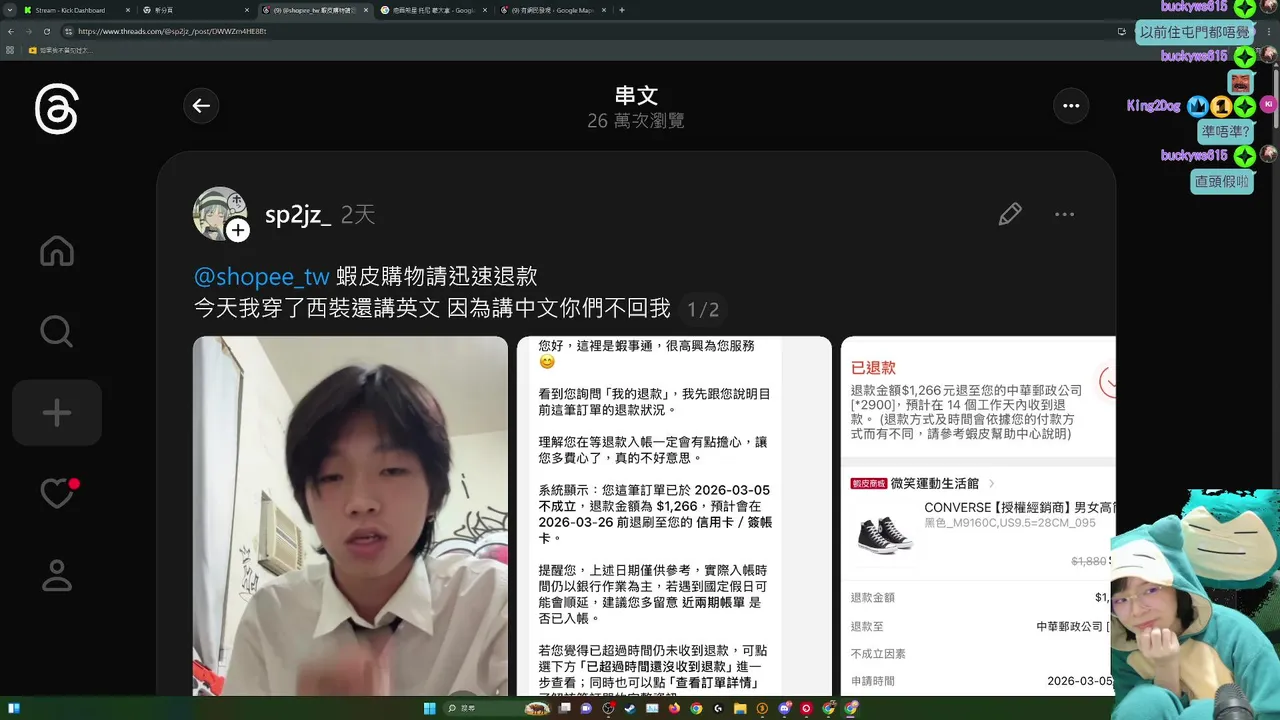Create a new thread with plus button
1280x720 pixels.
point(56,413)
